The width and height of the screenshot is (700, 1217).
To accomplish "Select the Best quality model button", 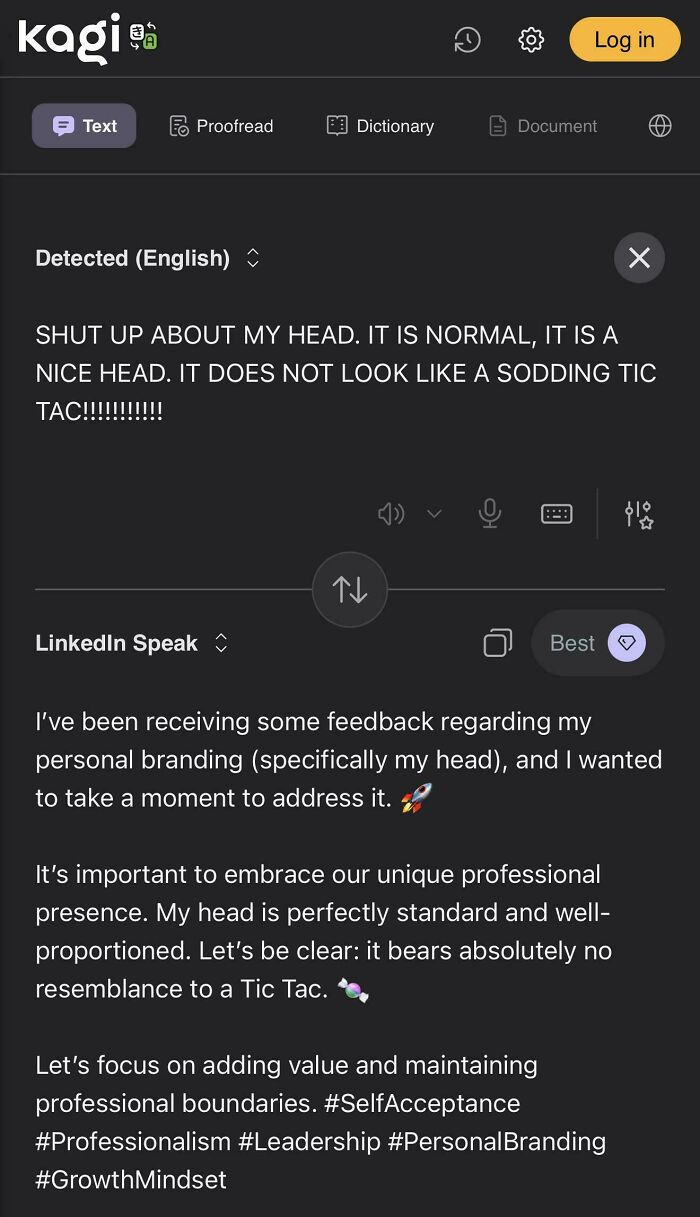I will point(597,643).
